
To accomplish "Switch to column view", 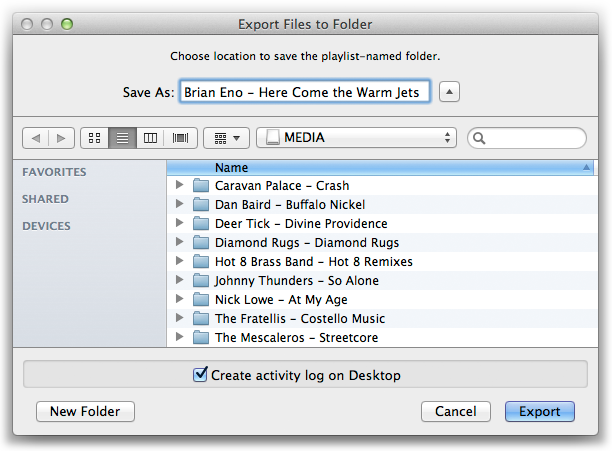I will 150,138.
